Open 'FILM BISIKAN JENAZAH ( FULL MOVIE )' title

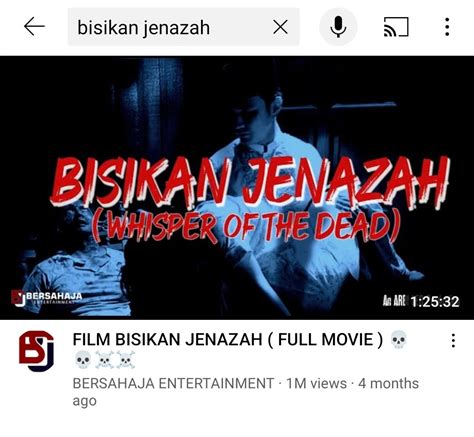point(228,340)
